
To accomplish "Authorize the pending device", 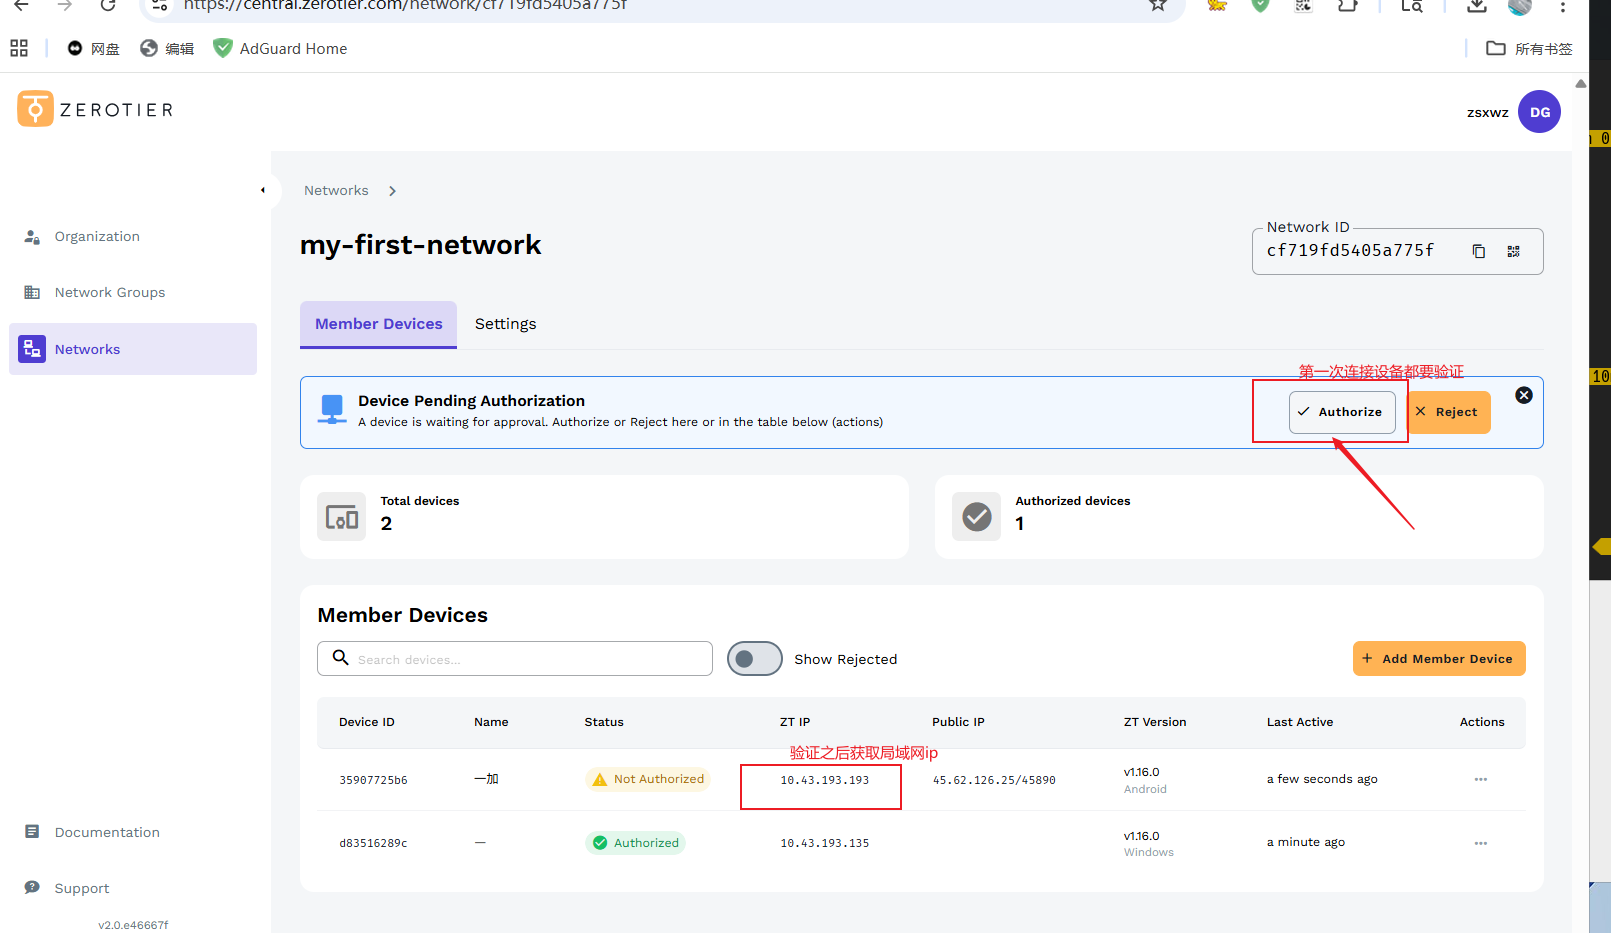I will pyautogui.click(x=1341, y=412).
